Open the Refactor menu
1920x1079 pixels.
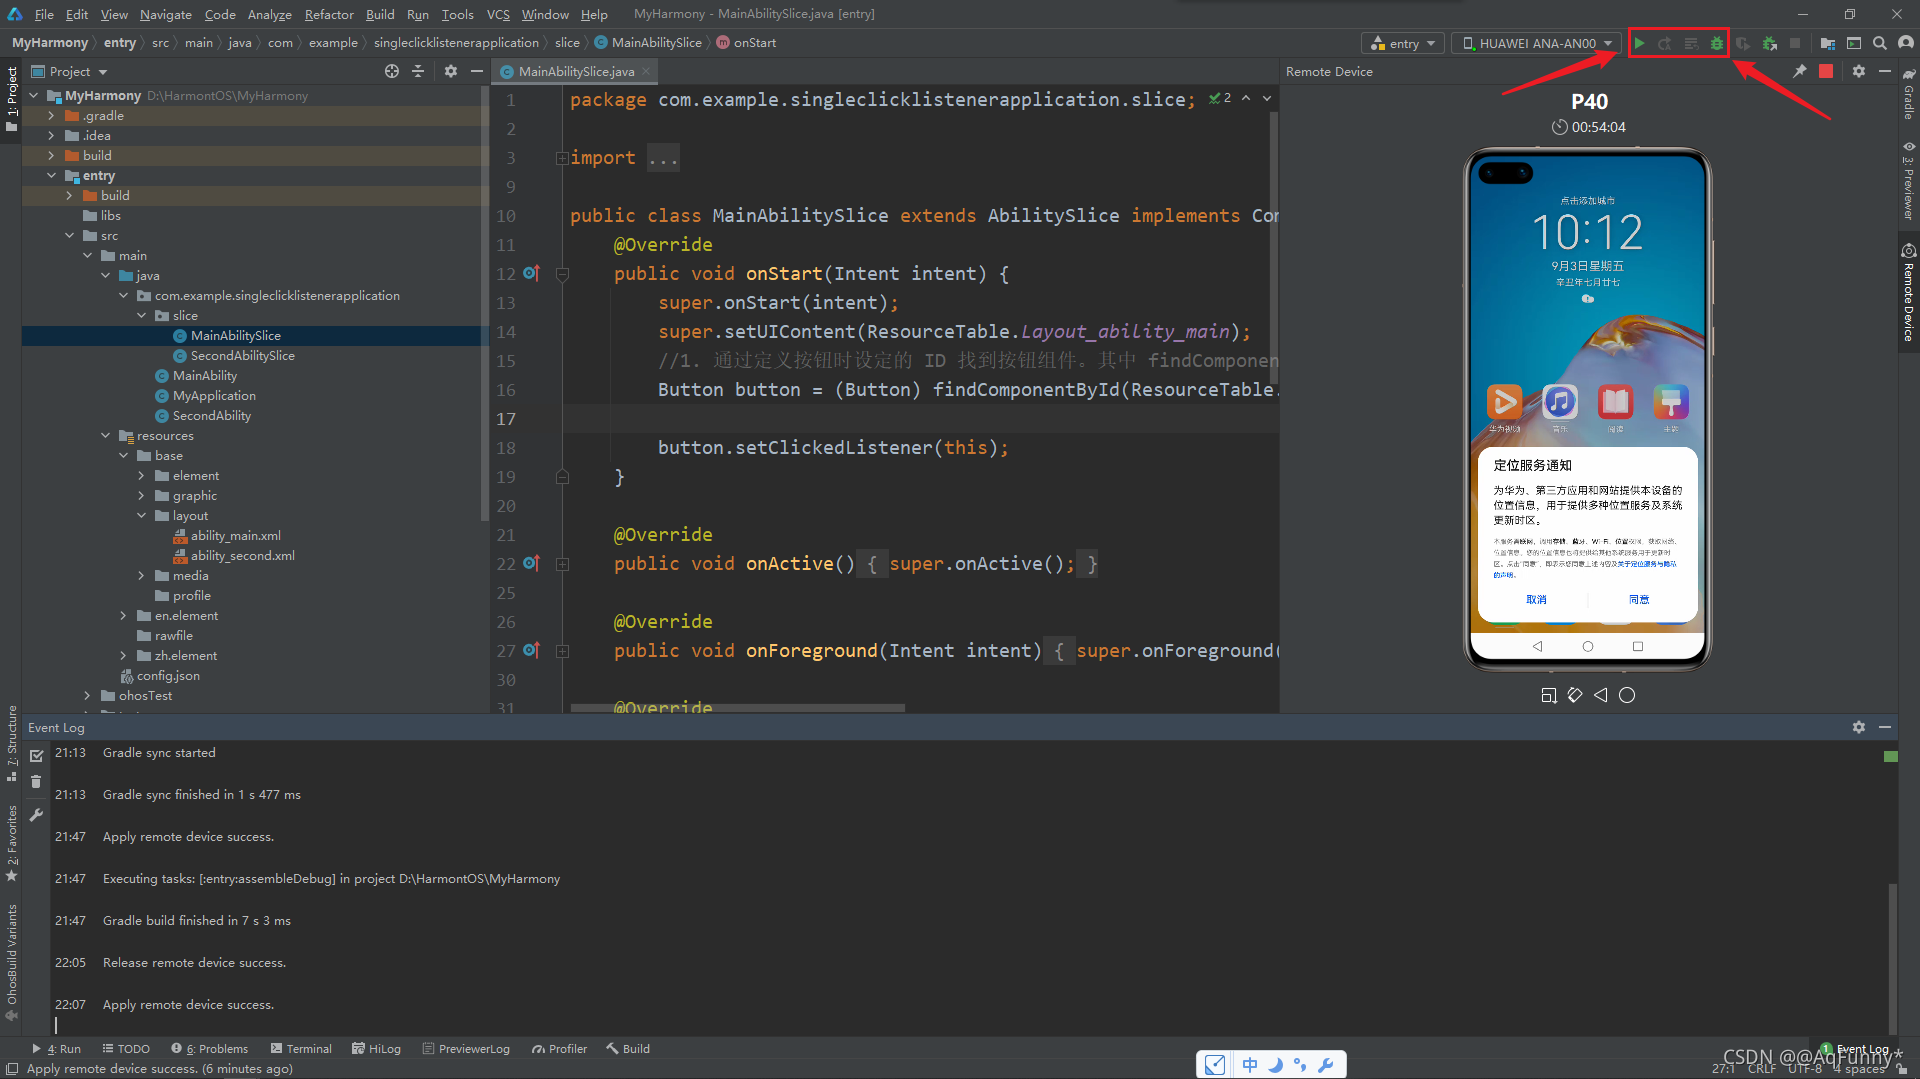(329, 14)
